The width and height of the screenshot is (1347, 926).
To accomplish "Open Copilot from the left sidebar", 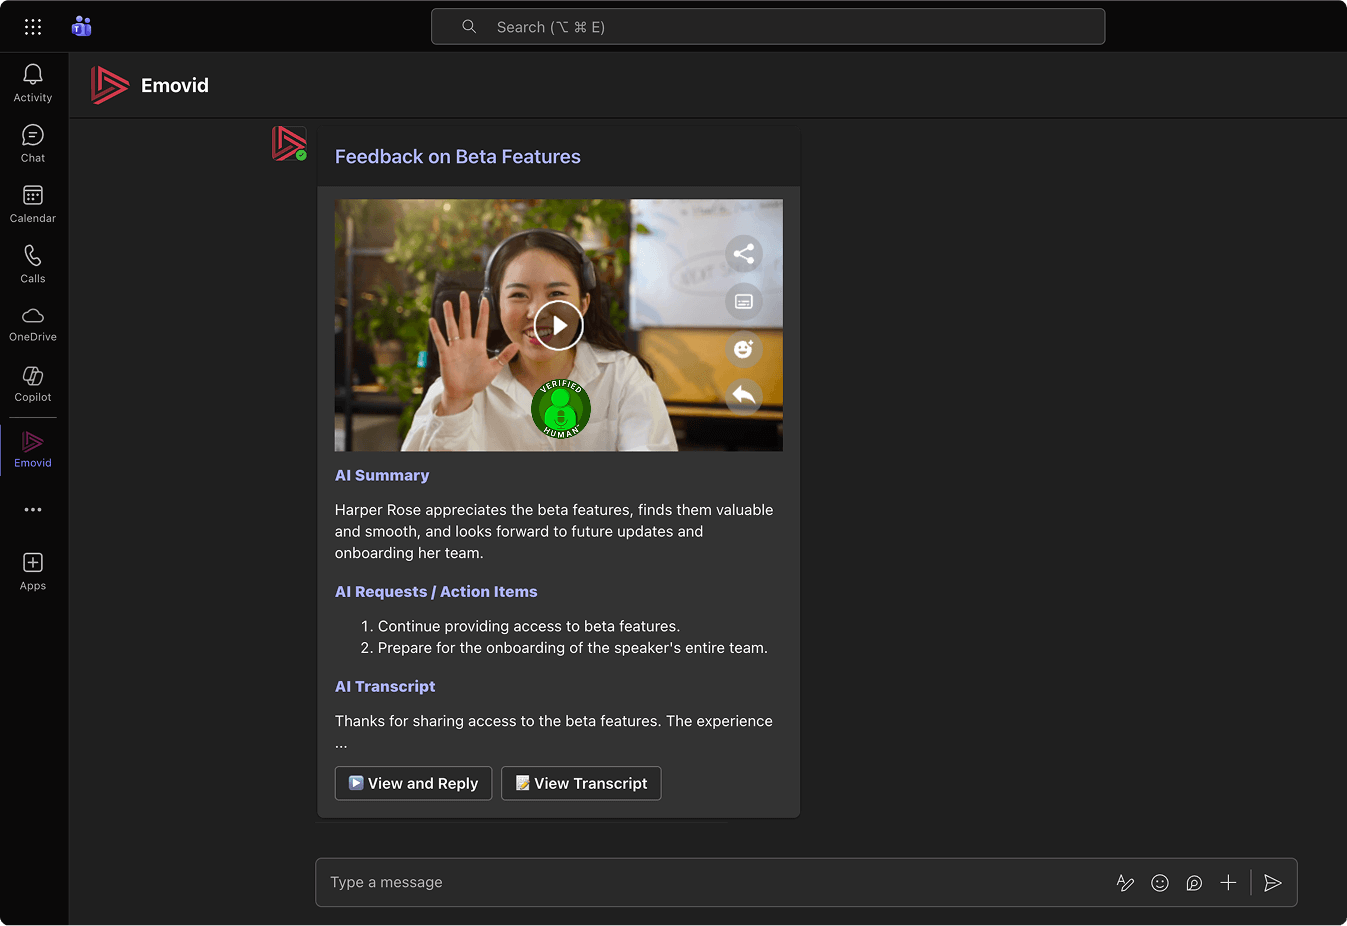I will (x=32, y=383).
